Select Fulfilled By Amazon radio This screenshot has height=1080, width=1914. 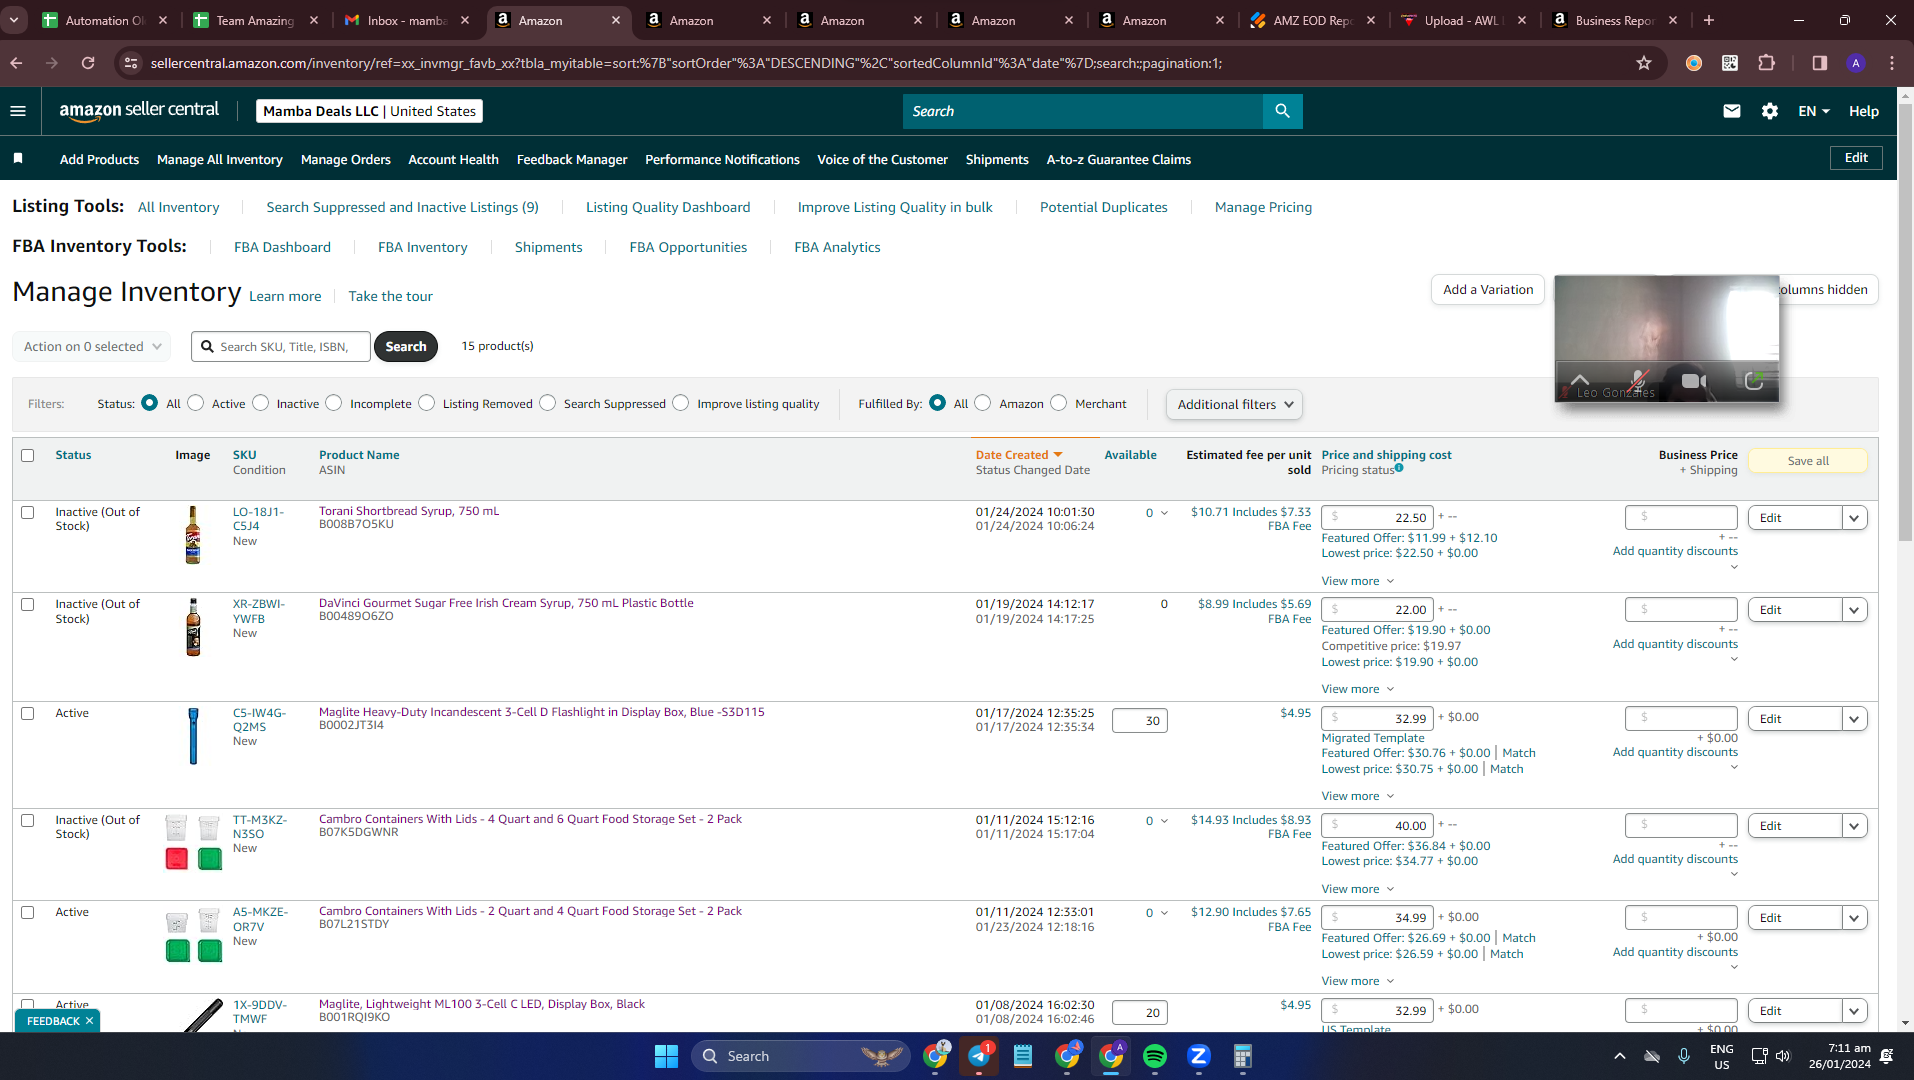tap(983, 403)
